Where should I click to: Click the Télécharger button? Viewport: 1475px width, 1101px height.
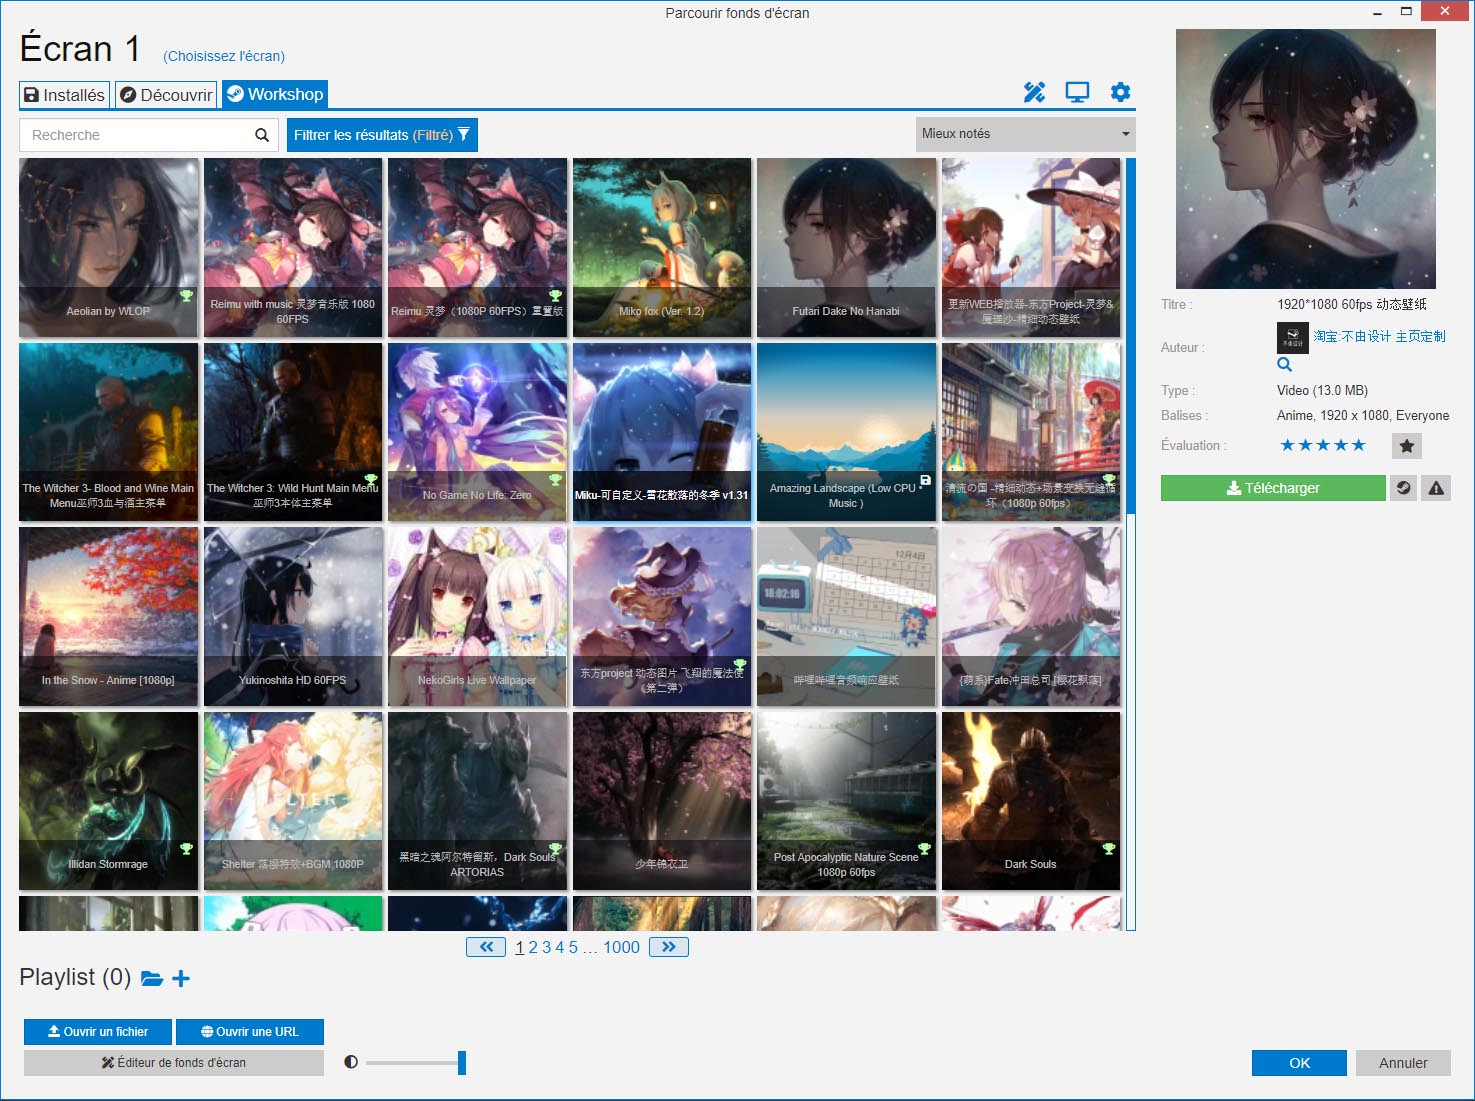[1273, 488]
